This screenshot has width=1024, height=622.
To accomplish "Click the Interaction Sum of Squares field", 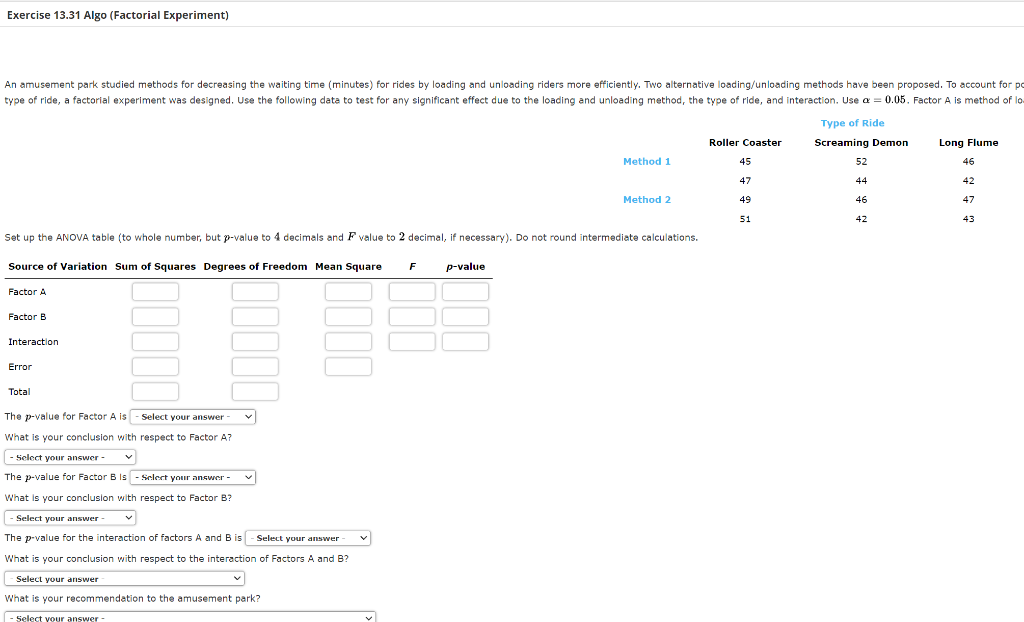I will 156,341.
